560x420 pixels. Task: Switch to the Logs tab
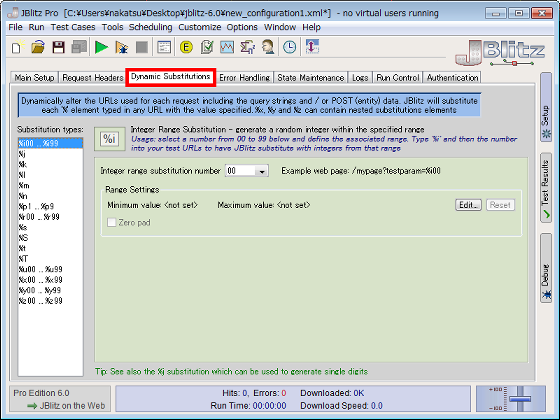360,78
